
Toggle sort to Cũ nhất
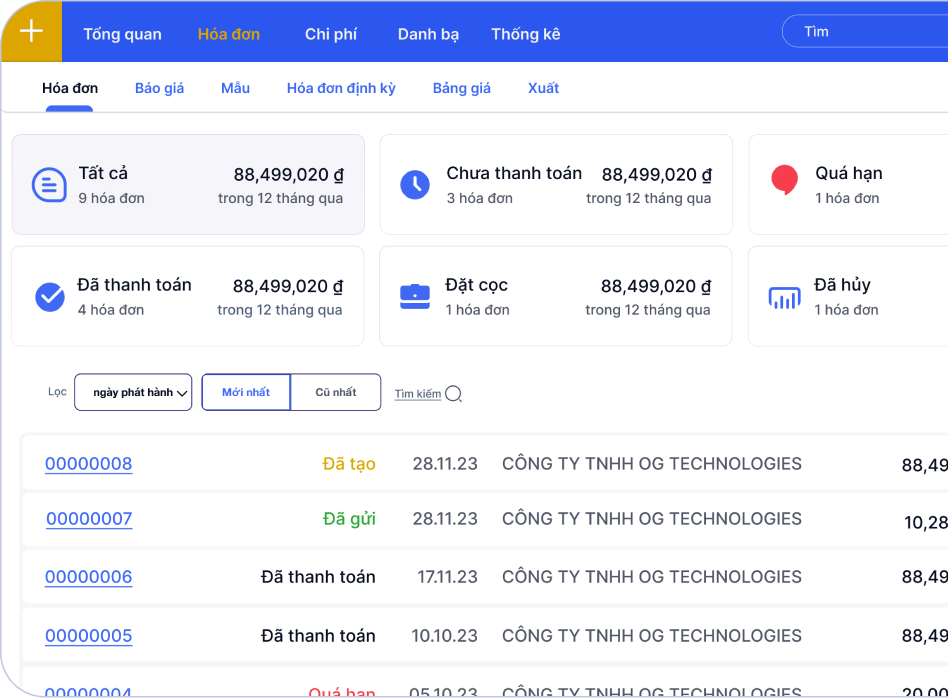pos(336,392)
